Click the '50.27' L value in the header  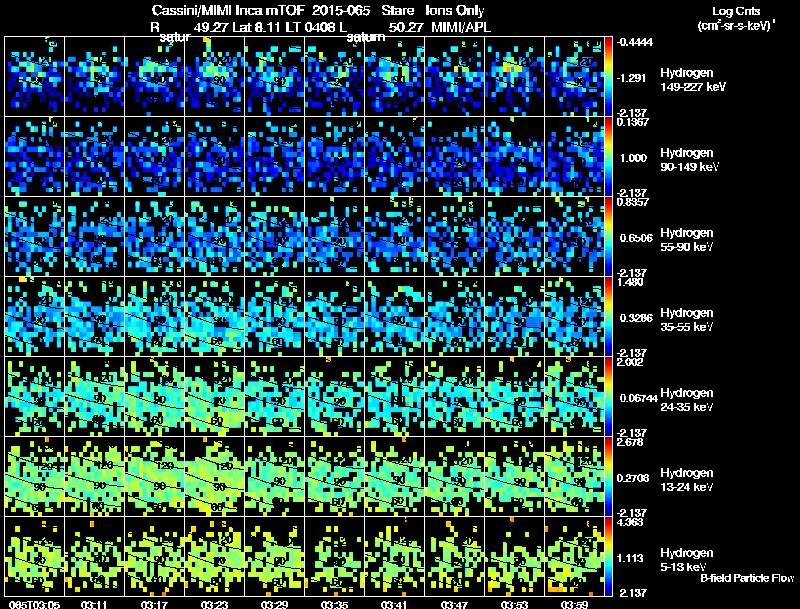(x=406, y=28)
